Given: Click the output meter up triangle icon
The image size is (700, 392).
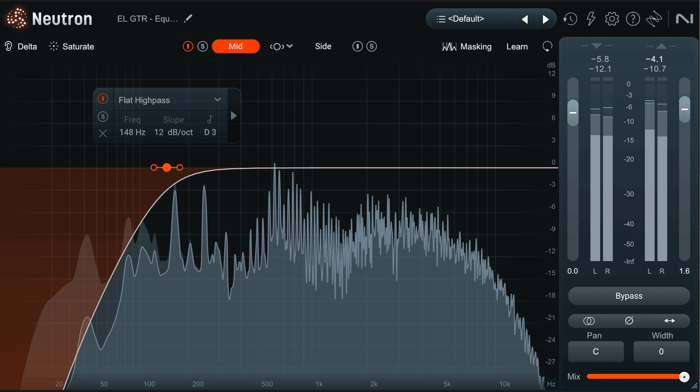Looking at the screenshot, I should tap(661, 46).
